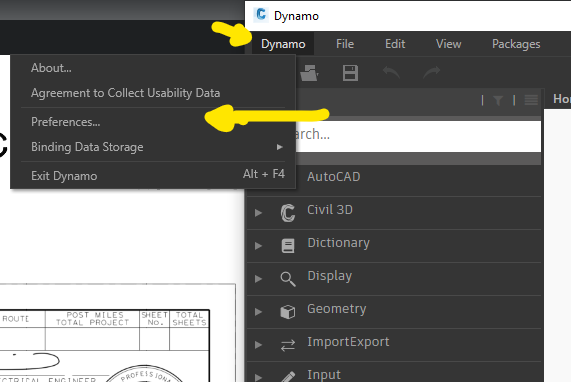Click the Input pencil icon
The image size is (571, 382).
pyautogui.click(x=288, y=377)
